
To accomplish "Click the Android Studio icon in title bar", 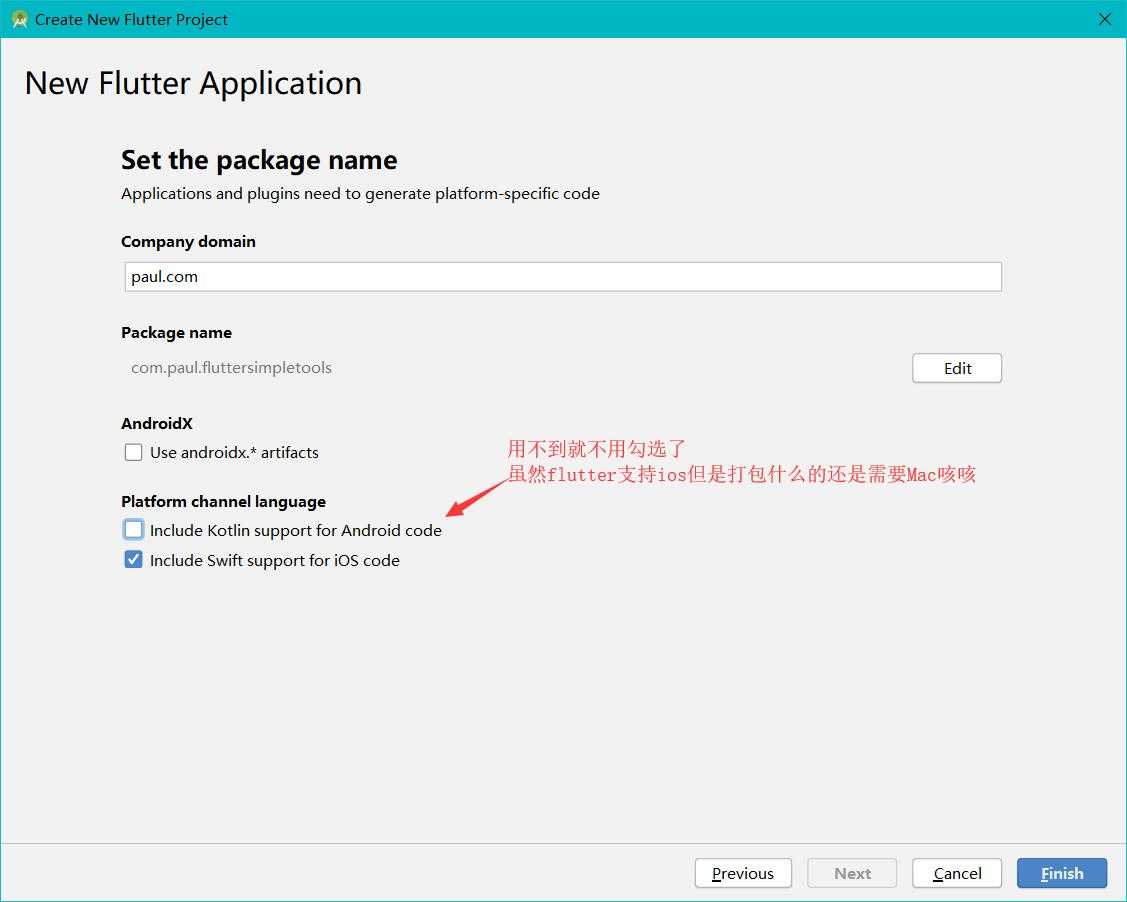I will click(19, 19).
